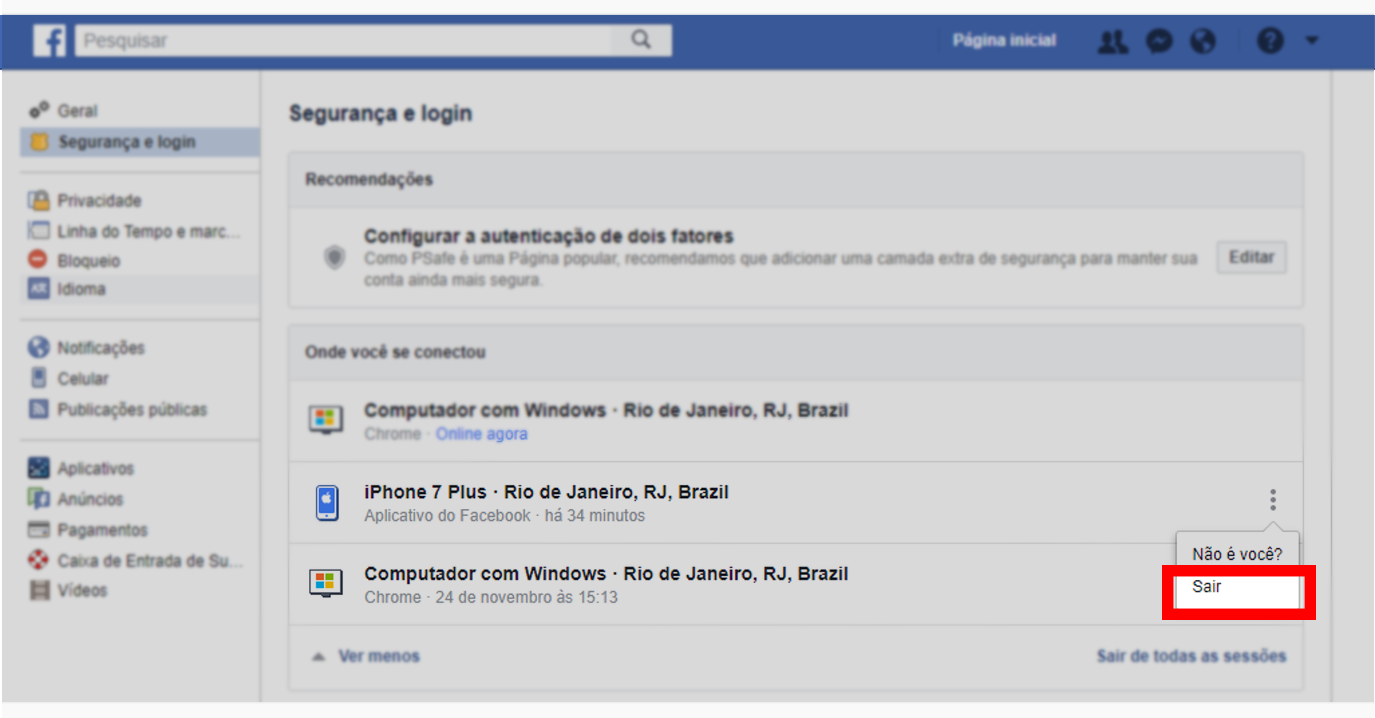Open the Messenger icon in top bar

(1159, 41)
